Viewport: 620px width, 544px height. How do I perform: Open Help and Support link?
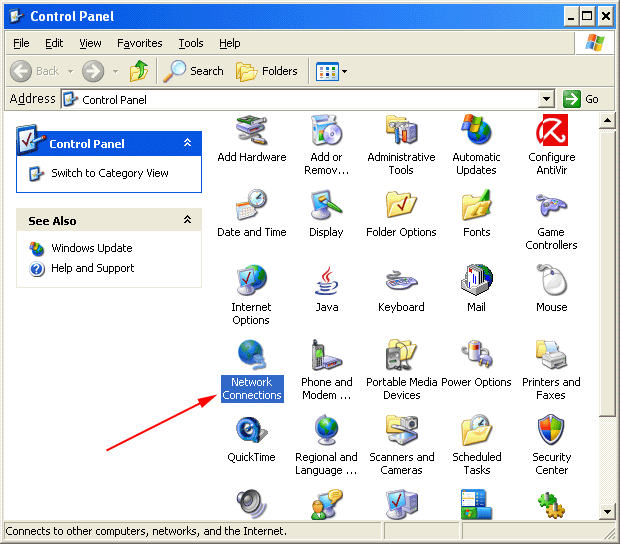click(x=93, y=268)
